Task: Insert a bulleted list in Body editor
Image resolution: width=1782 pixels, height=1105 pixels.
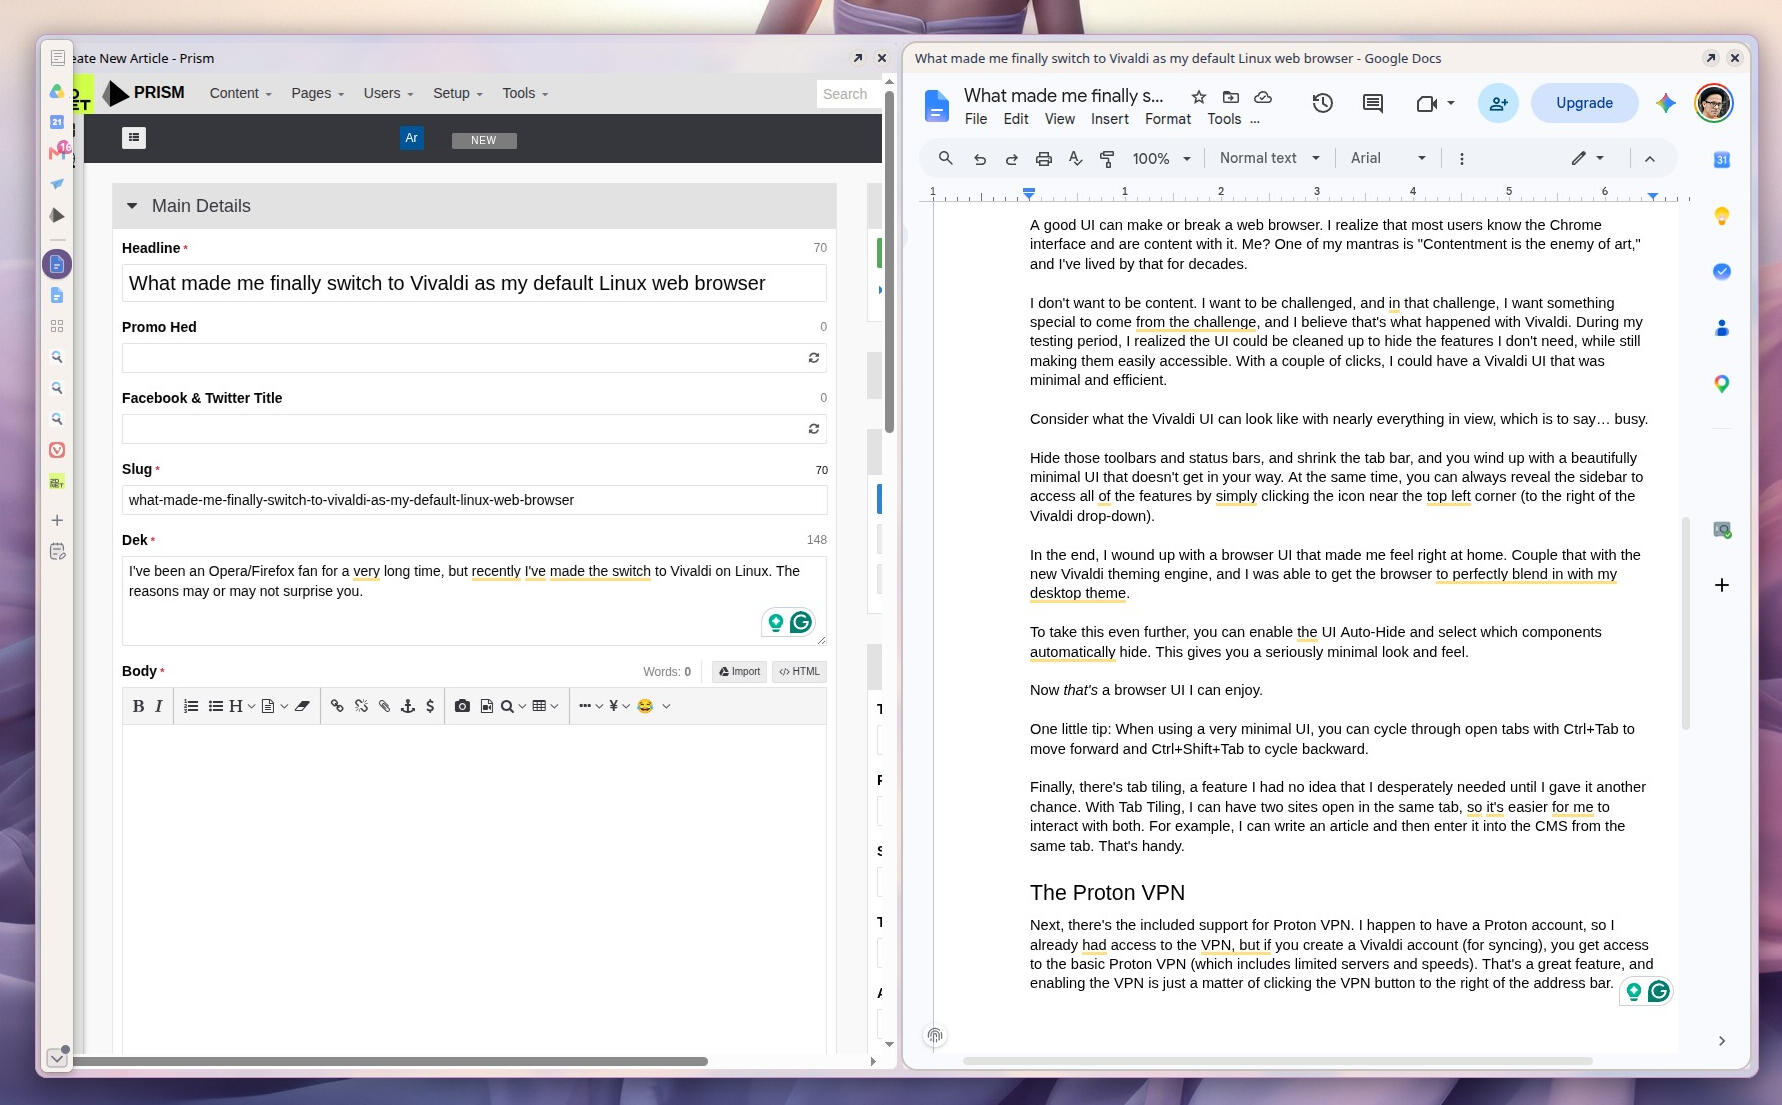Action: pos(215,706)
